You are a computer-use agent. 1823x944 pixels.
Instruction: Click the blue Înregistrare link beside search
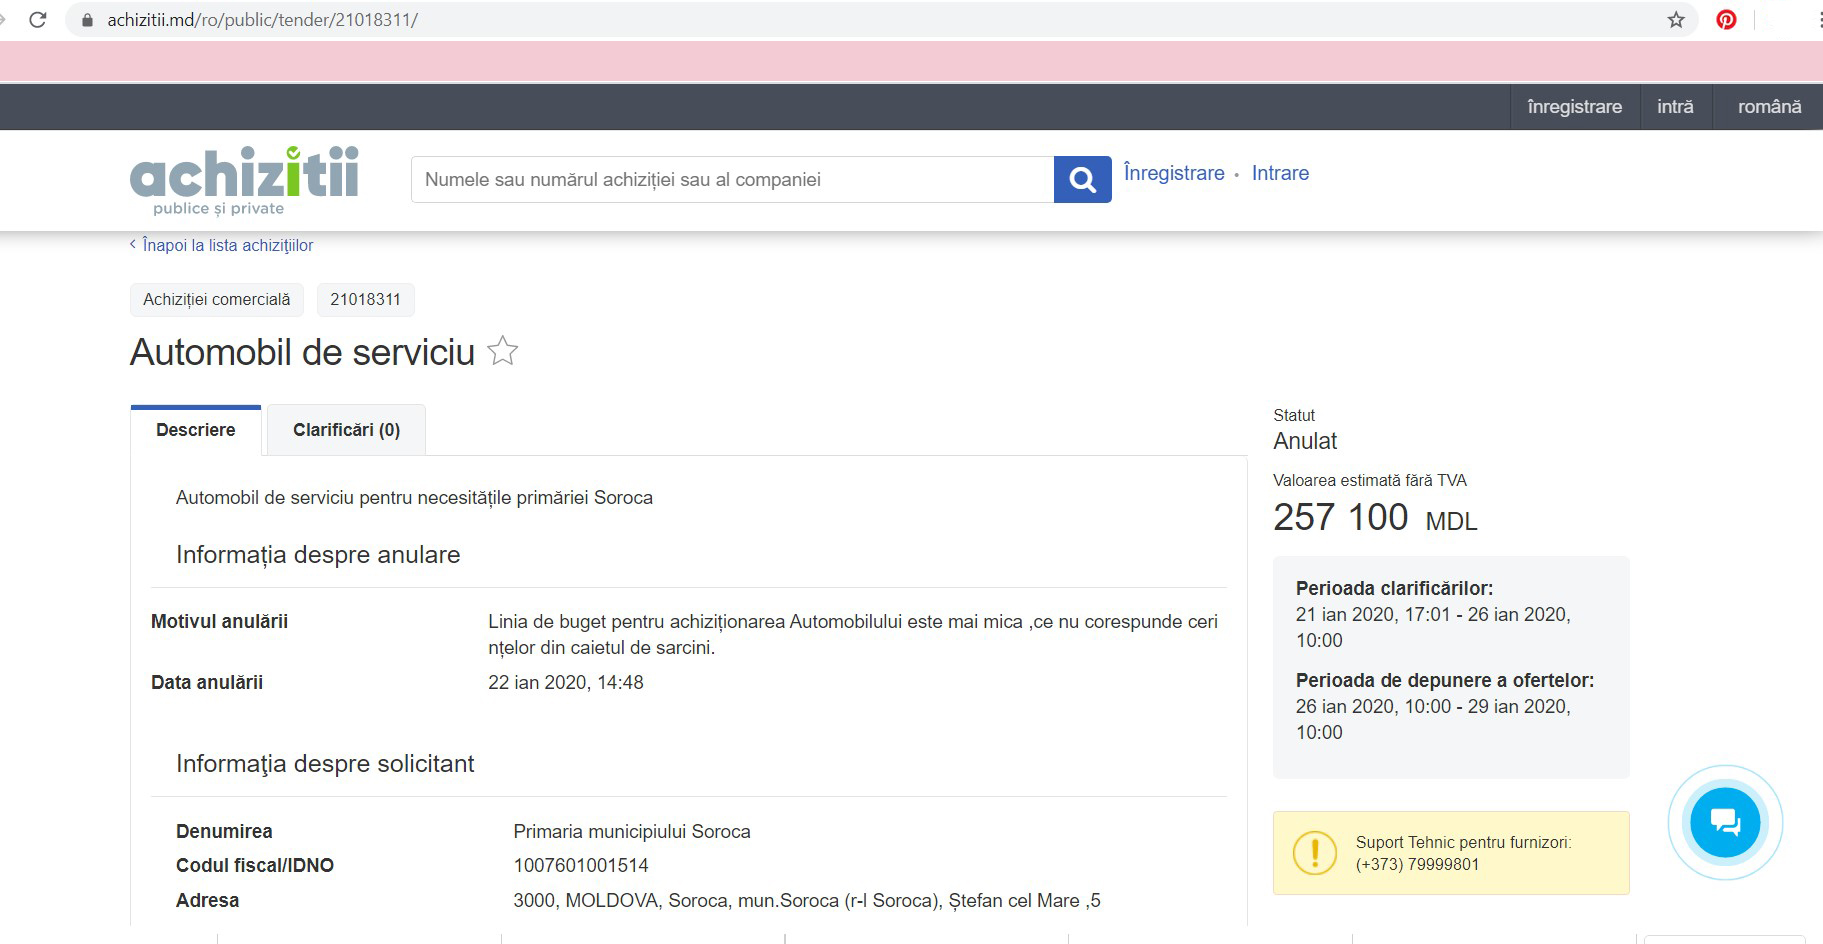click(1174, 173)
